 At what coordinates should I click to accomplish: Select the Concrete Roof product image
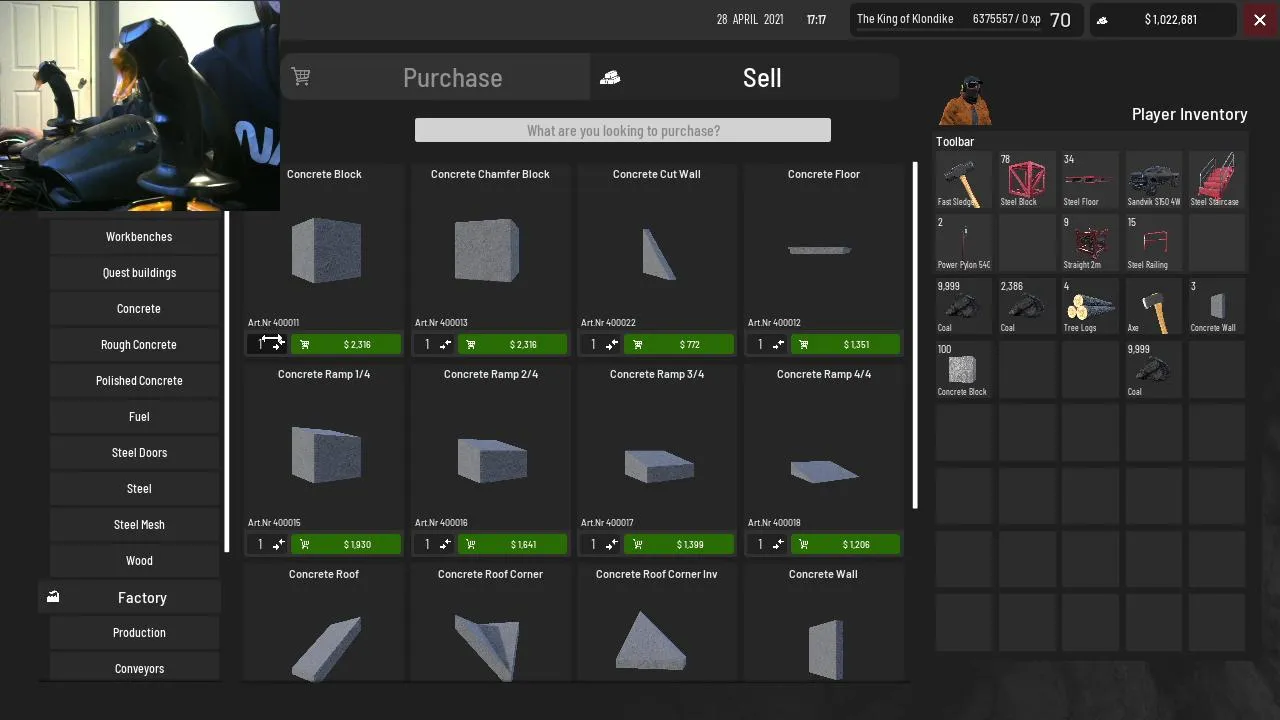(326, 648)
